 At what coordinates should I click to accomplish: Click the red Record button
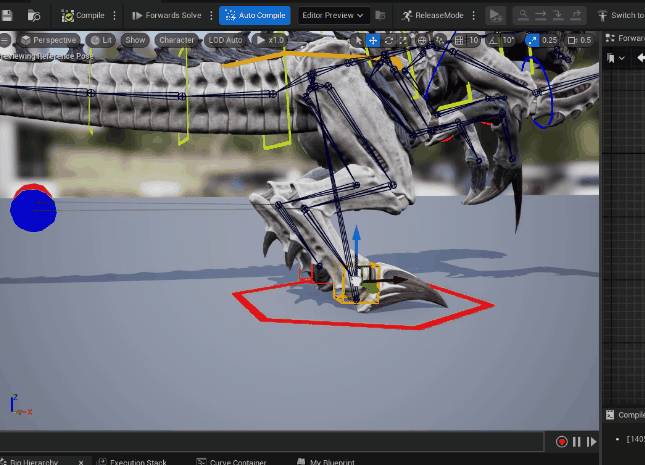[x=562, y=441]
